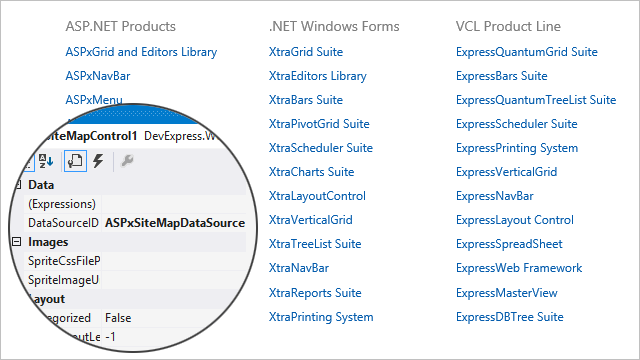
Task: Open the Events lightning bolt icon
Action: coord(98,161)
